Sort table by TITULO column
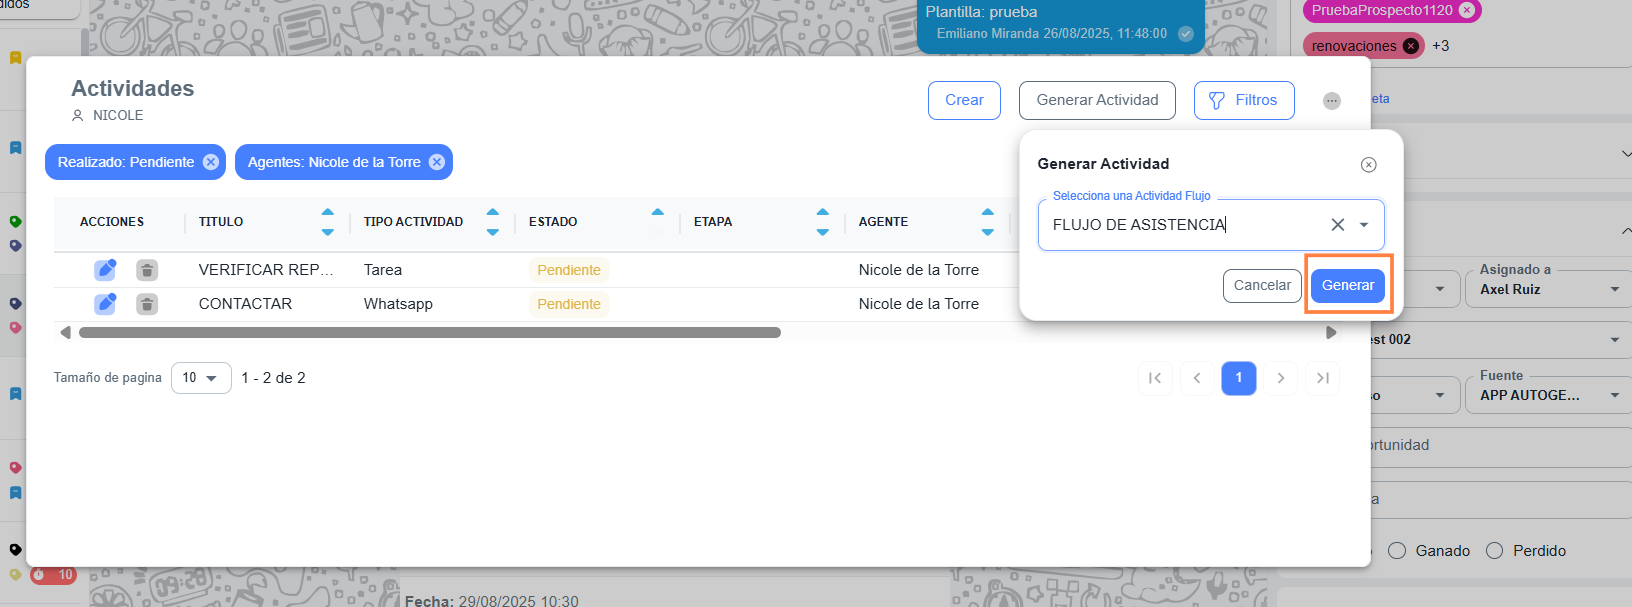This screenshot has width=1632, height=607. click(x=327, y=222)
